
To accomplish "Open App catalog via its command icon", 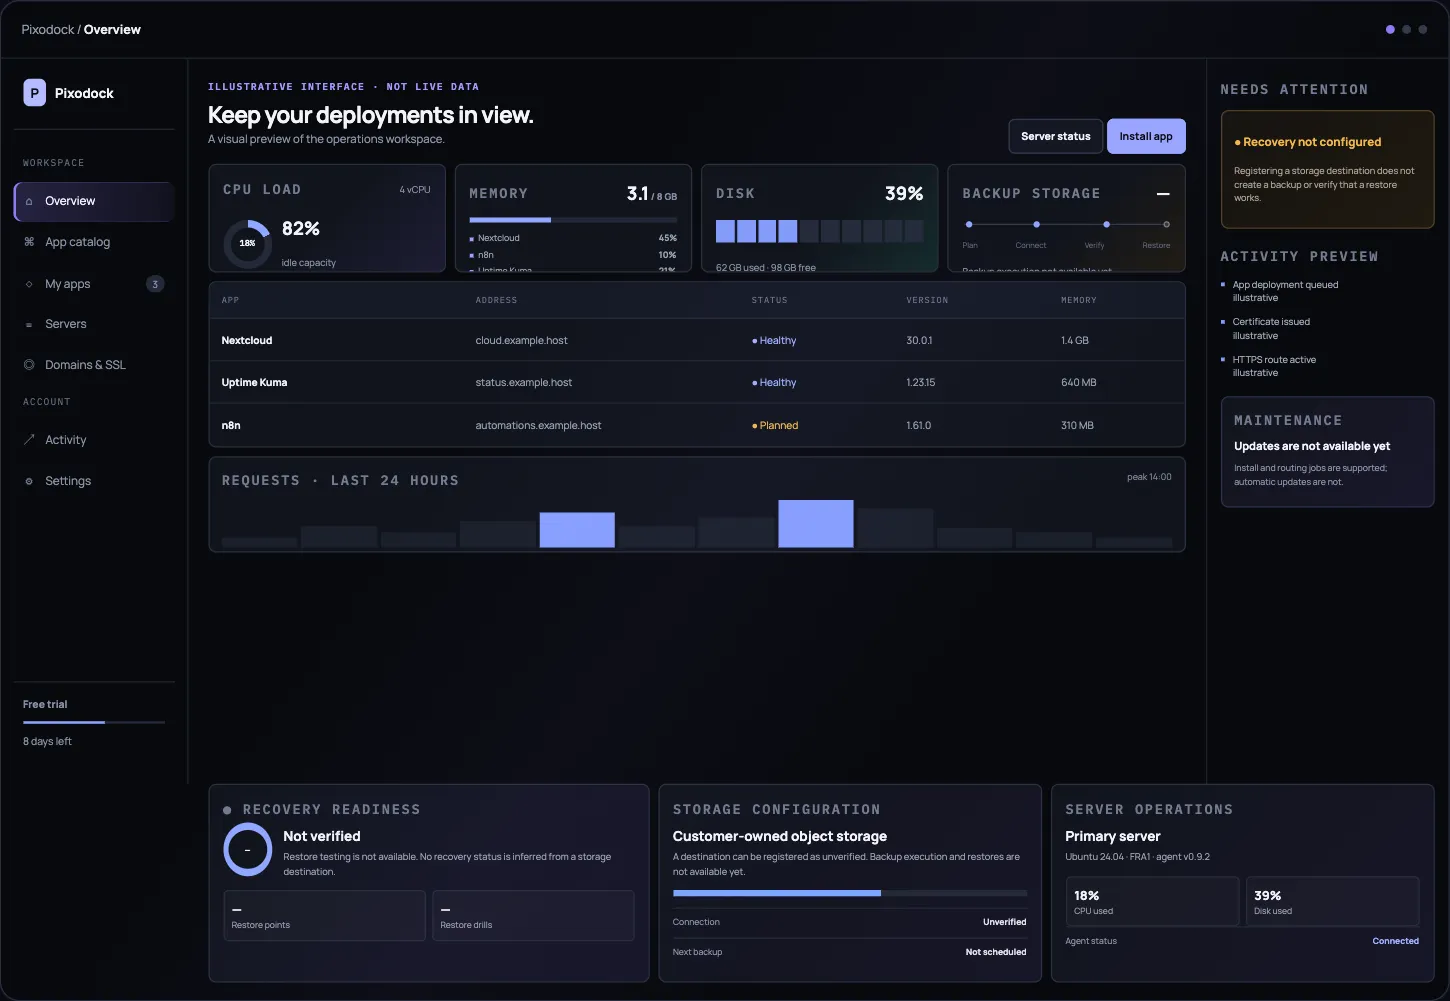I will (x=29, y=242).
